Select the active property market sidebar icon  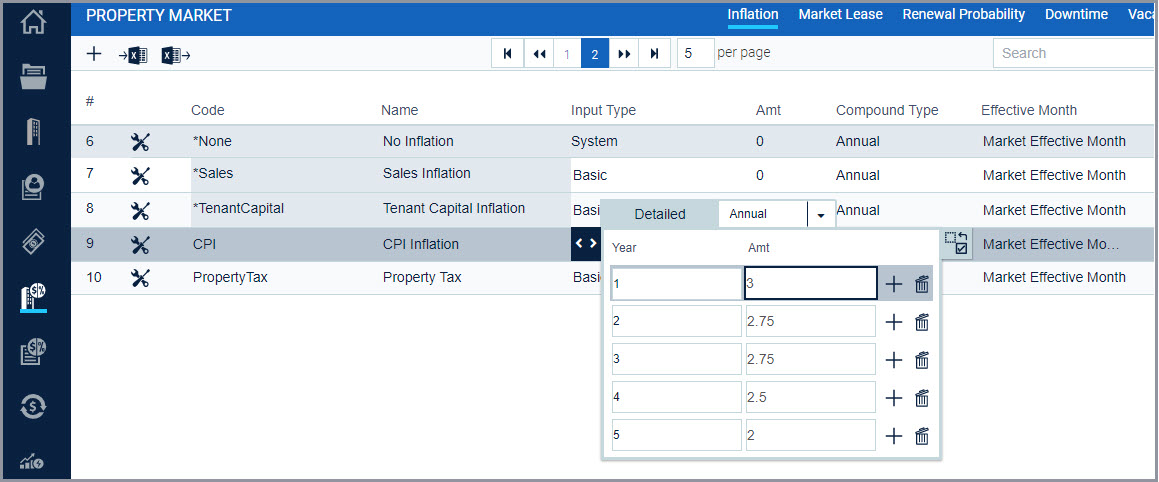tap(33, 296)
